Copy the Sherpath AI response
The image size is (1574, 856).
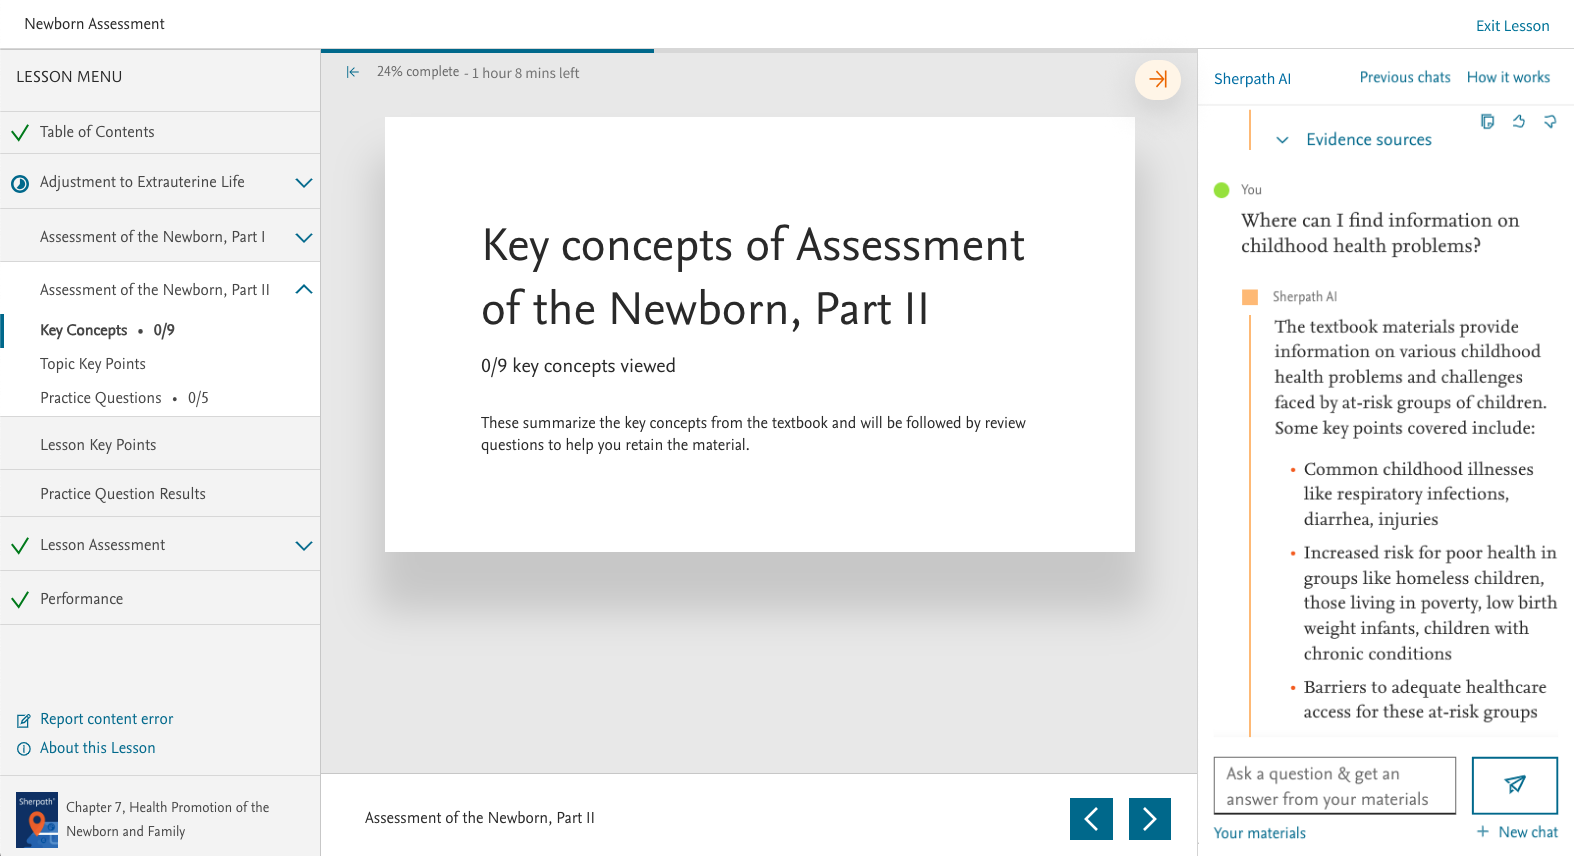tap(1487, 121)
